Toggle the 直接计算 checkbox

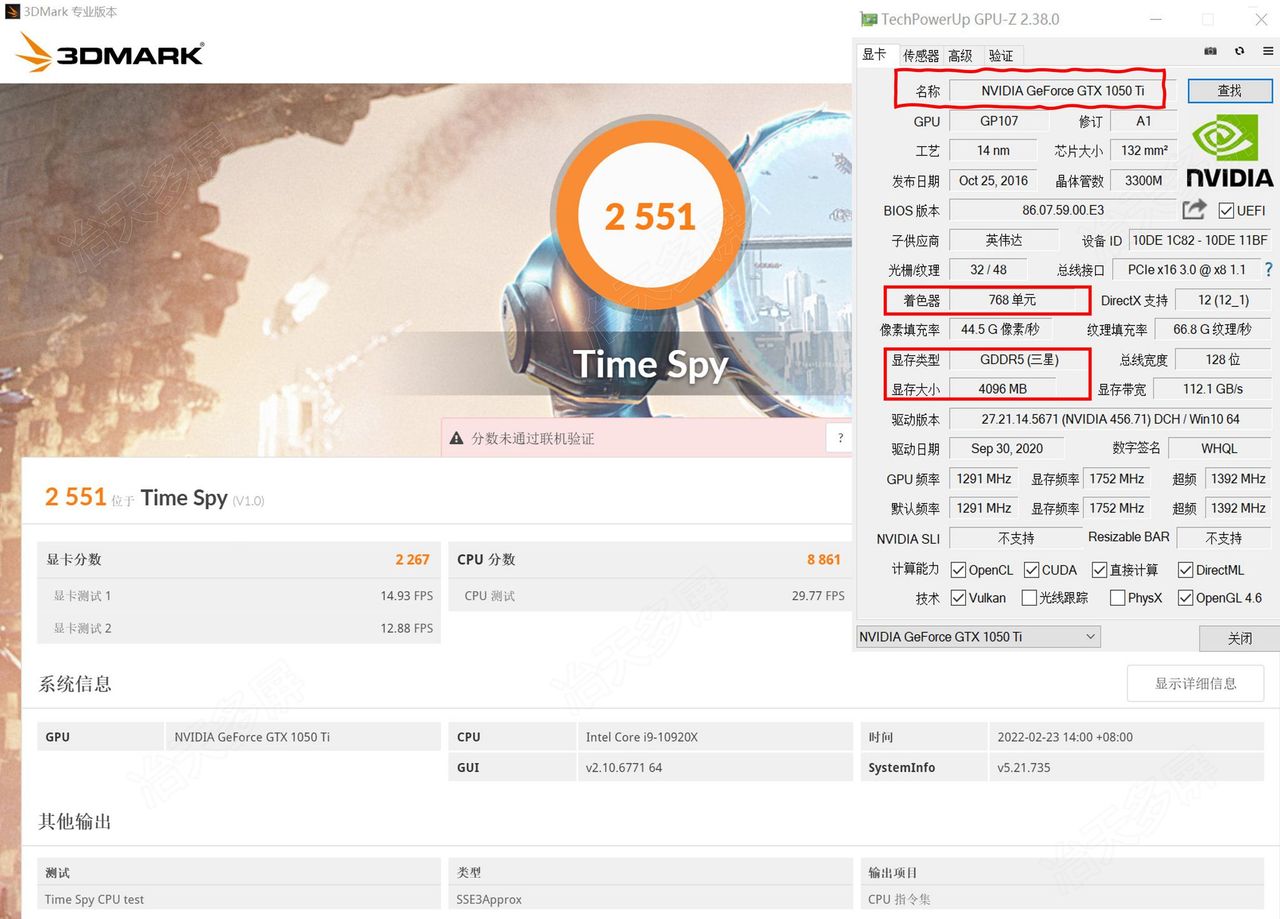coord(1098,570)
